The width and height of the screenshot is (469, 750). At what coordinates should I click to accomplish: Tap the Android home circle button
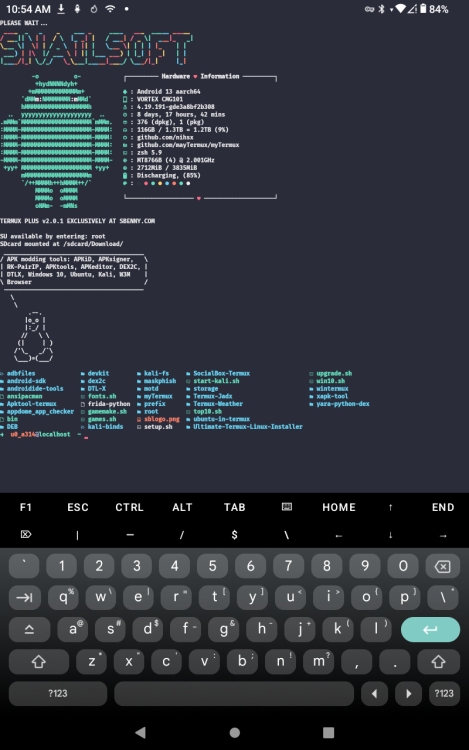click(x=234, y=732)
